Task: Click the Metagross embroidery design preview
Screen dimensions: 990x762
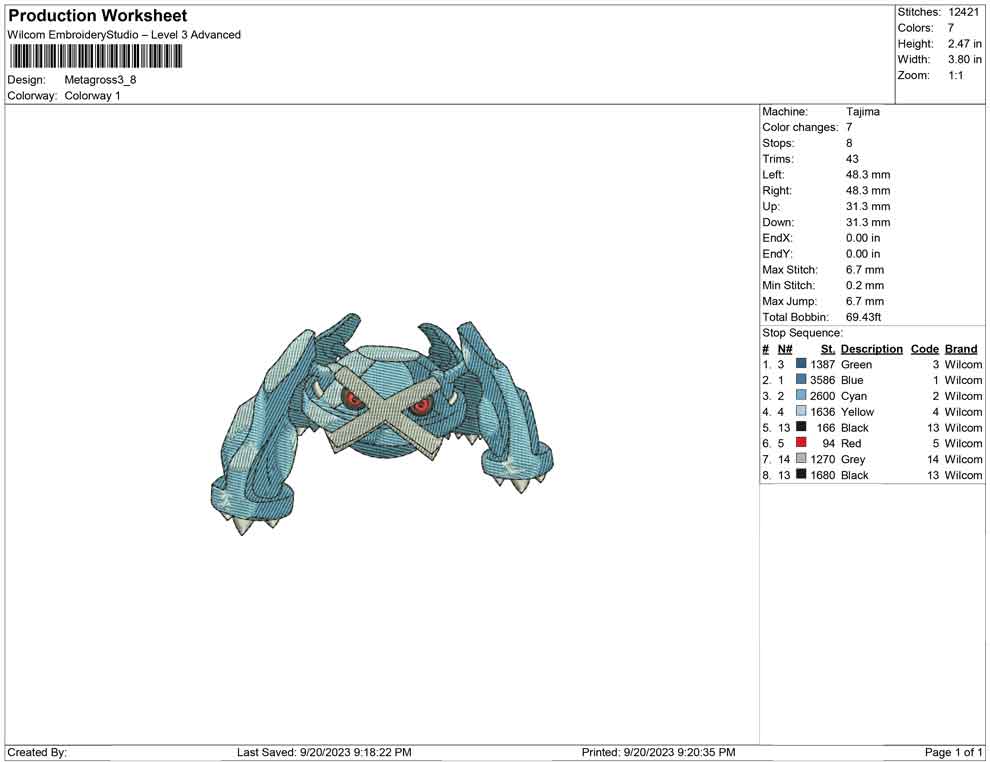Action: point(382,424)
